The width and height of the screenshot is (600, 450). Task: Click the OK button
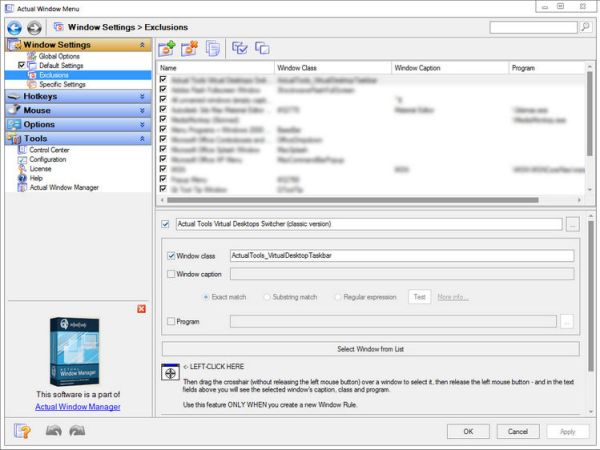click(x=468, y=432)
